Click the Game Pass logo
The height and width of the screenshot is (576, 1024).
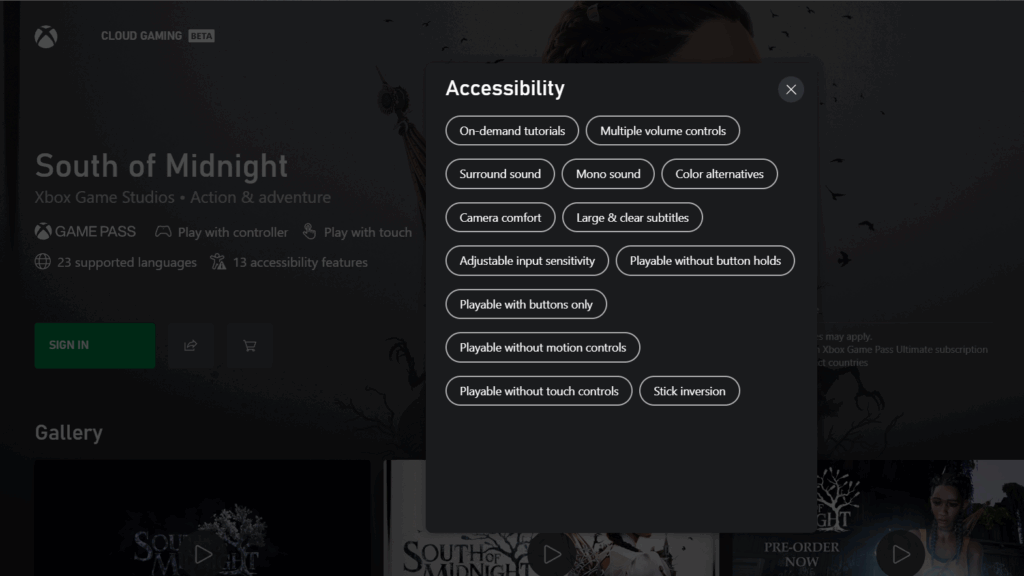85,231
